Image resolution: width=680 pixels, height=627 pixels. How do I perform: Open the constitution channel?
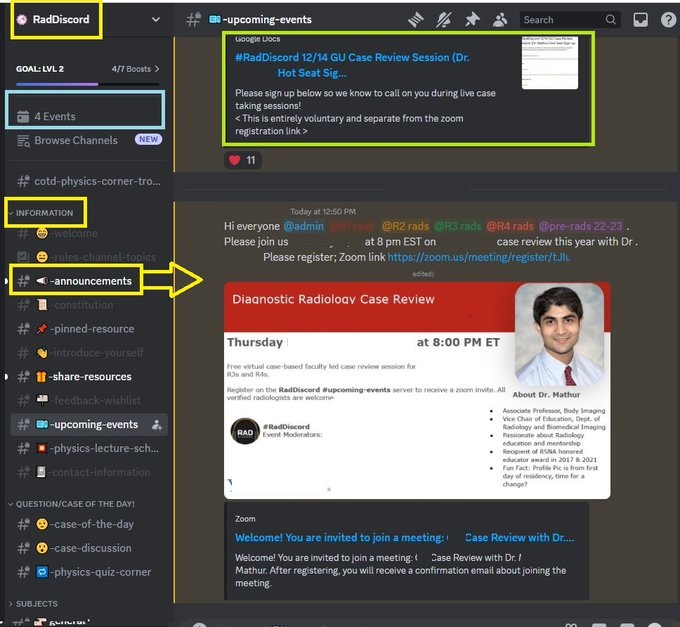coord(89,305)
